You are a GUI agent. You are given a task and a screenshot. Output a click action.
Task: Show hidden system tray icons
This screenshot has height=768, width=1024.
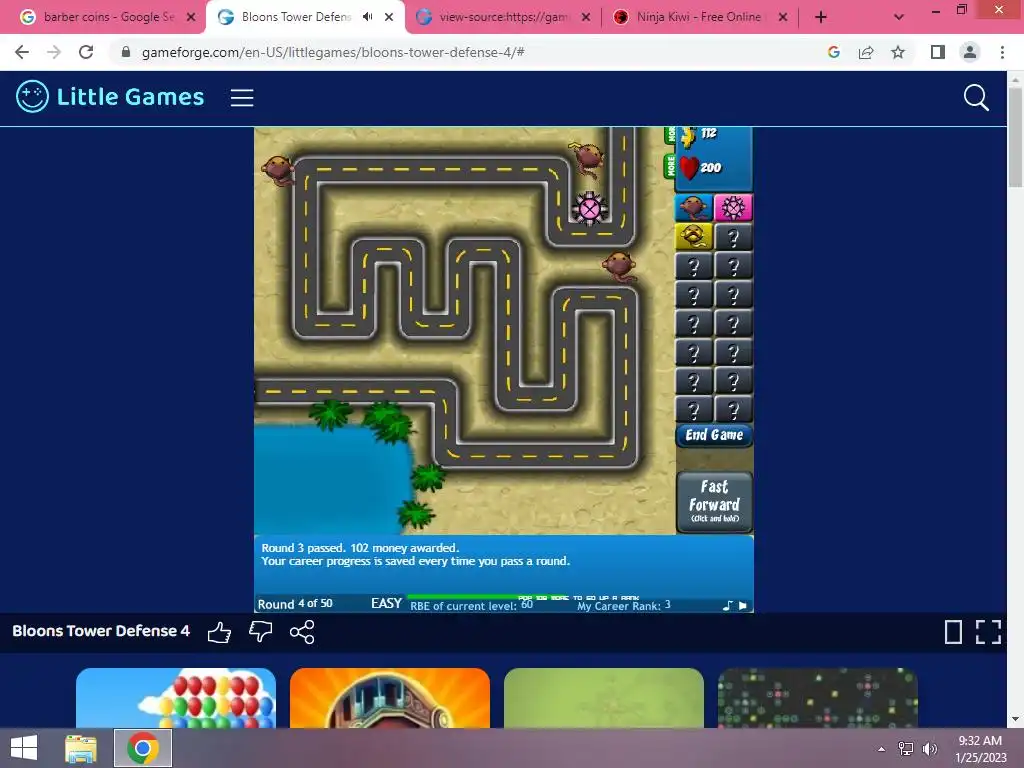882,749
